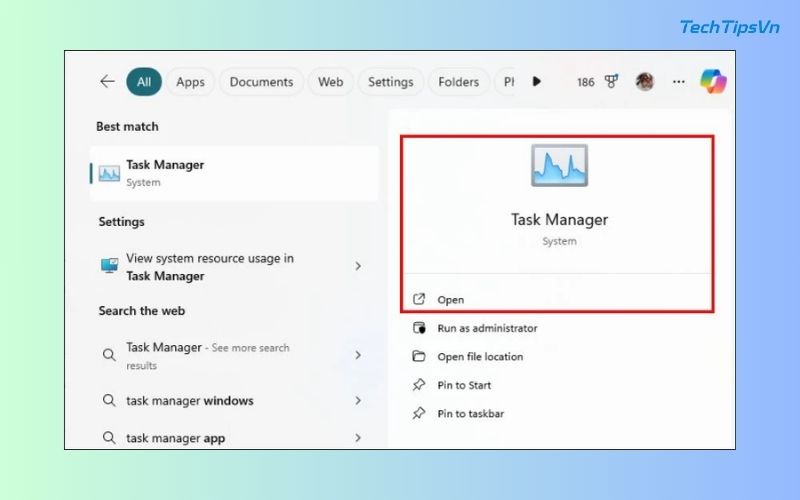
Task: Click search icon beside task manager app
Action: coord(109,437)
